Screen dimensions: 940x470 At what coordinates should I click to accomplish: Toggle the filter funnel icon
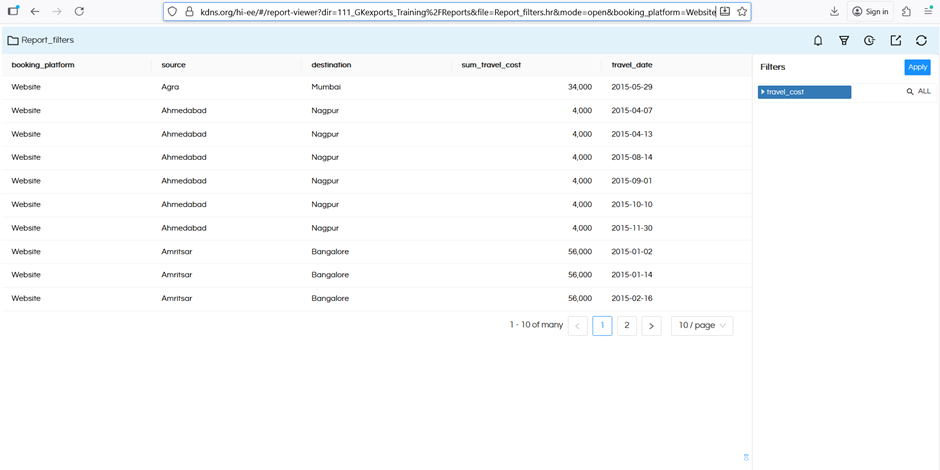(844, 41)
